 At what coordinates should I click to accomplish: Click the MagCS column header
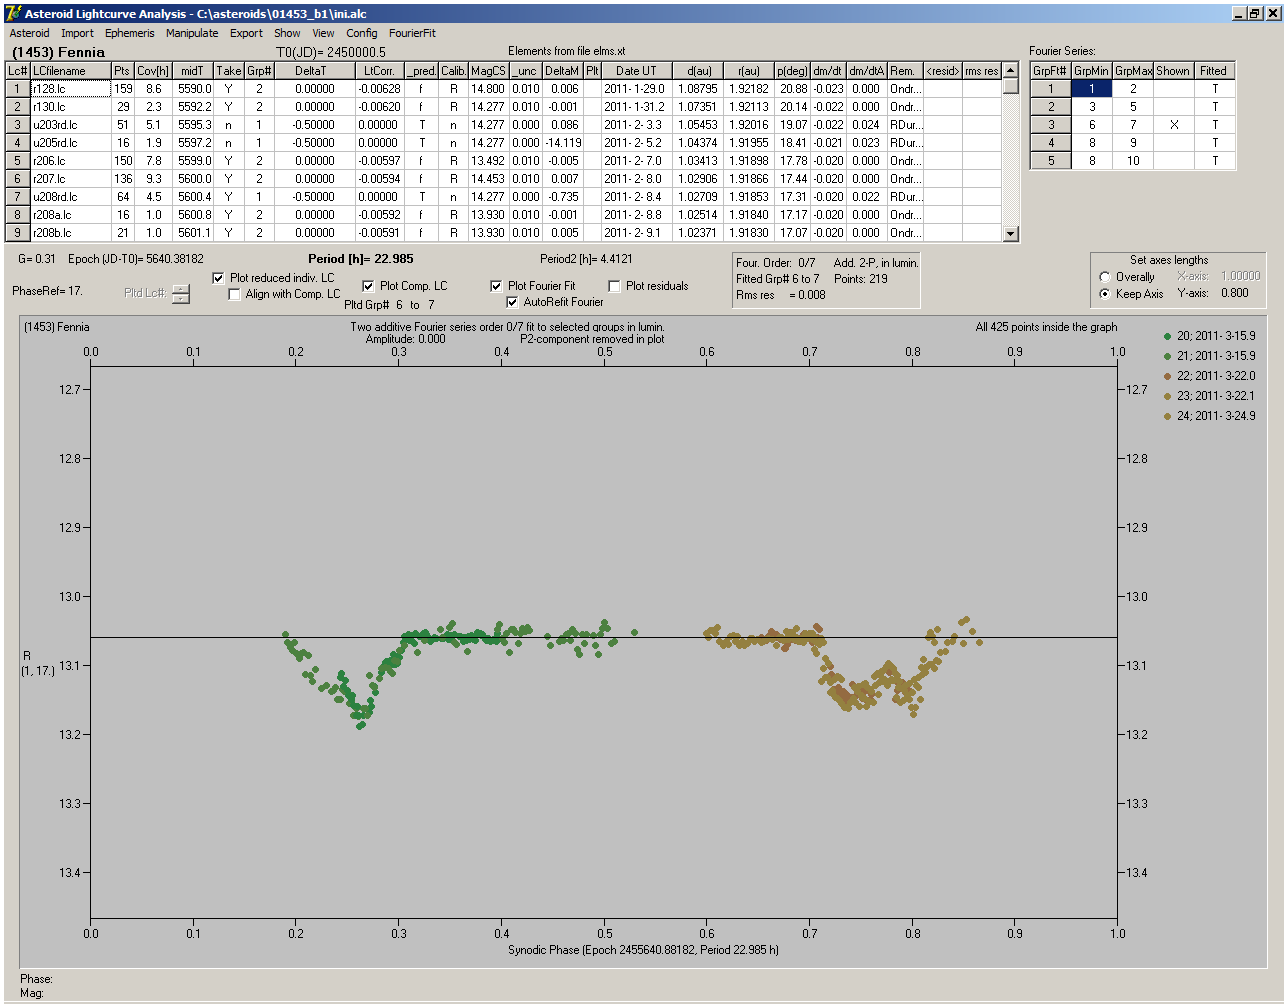[x=488, y=71]
